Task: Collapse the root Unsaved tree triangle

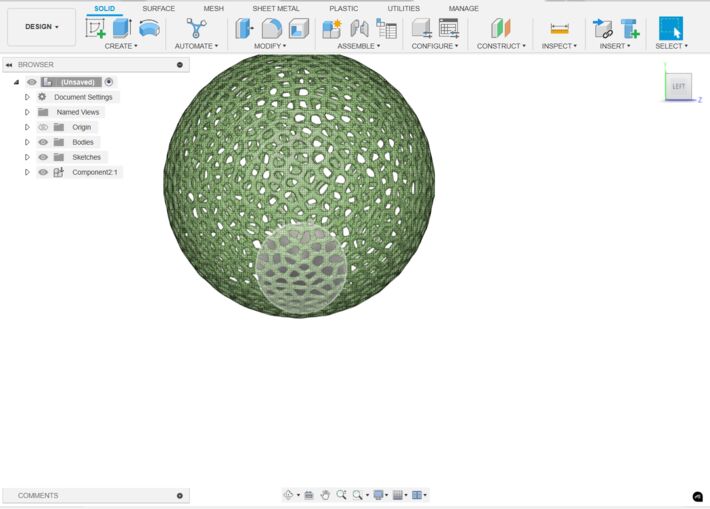Action: tap(17, 82)
